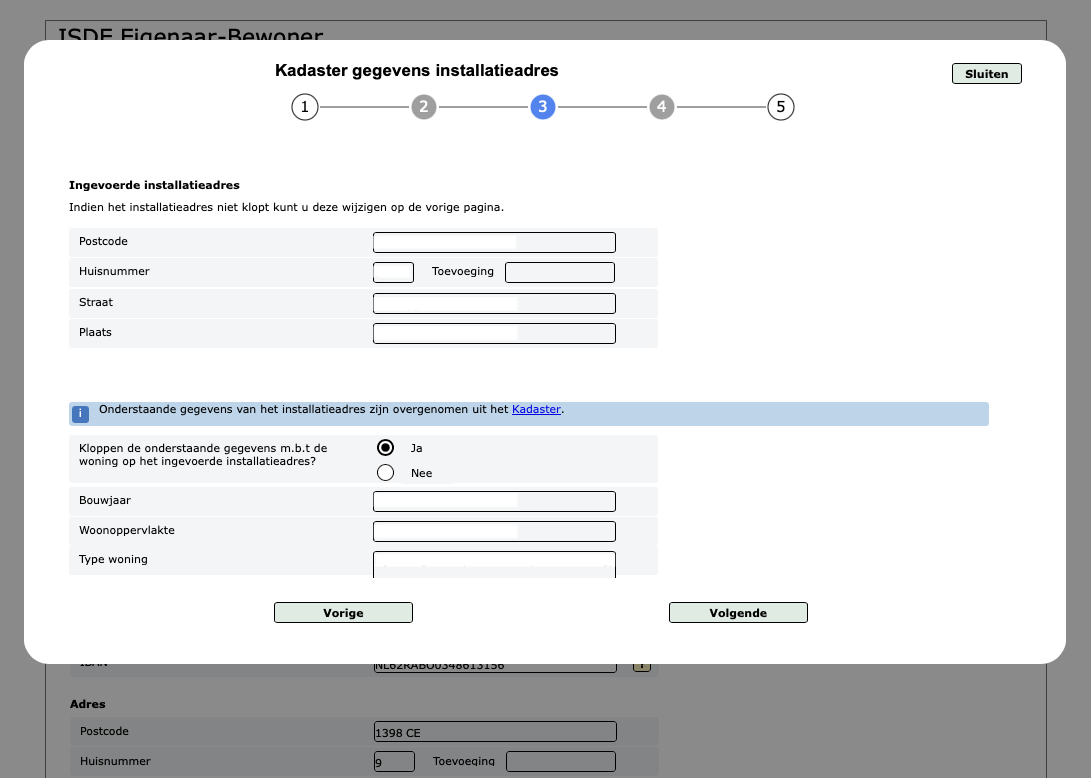Click the Toevoeging input field

tap(559, 271)
